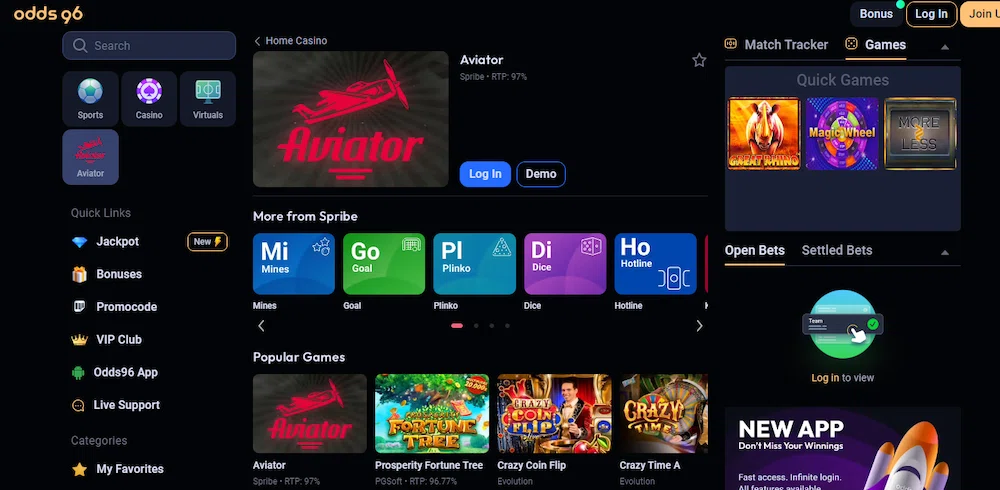Image resolution: width=1000 pixels, height=490 pixels.
Task: Open the Odds96 App link
Action: (126, 373)
